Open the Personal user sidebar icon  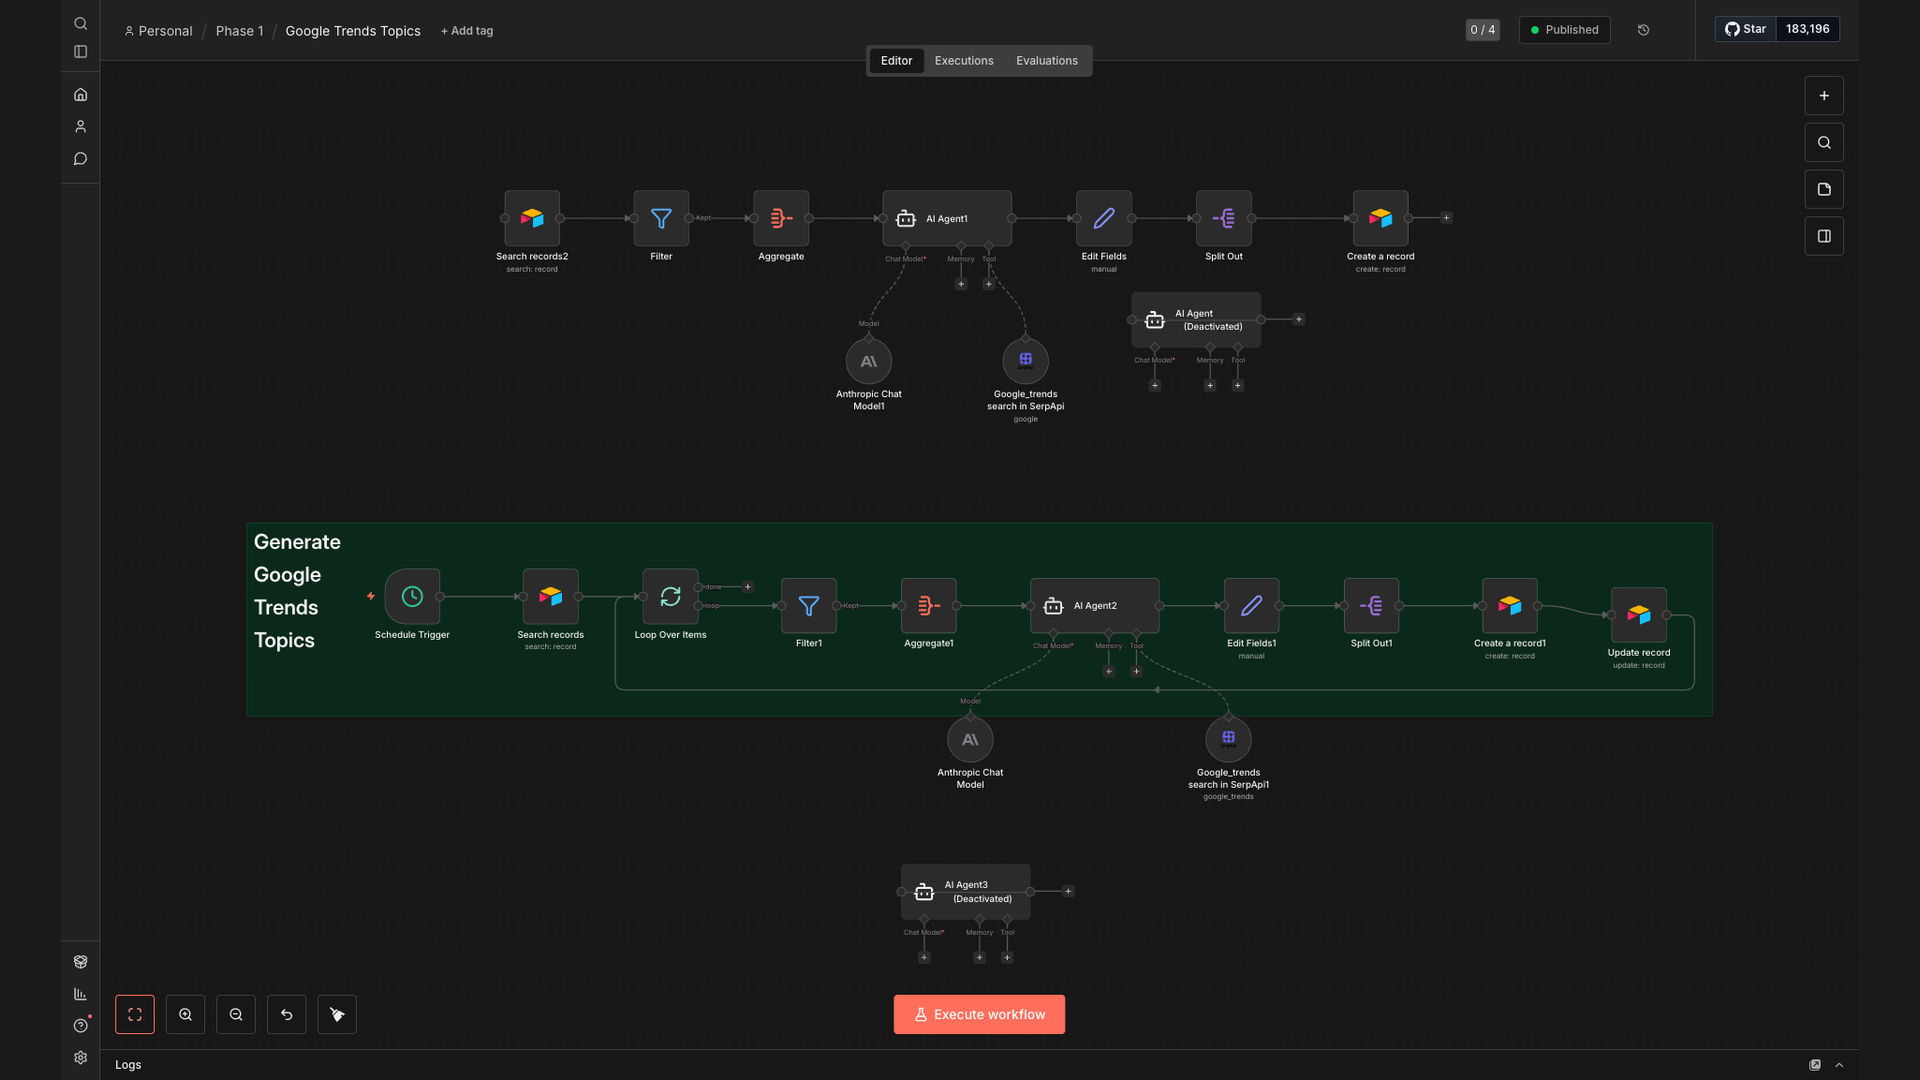click(81, 127)
